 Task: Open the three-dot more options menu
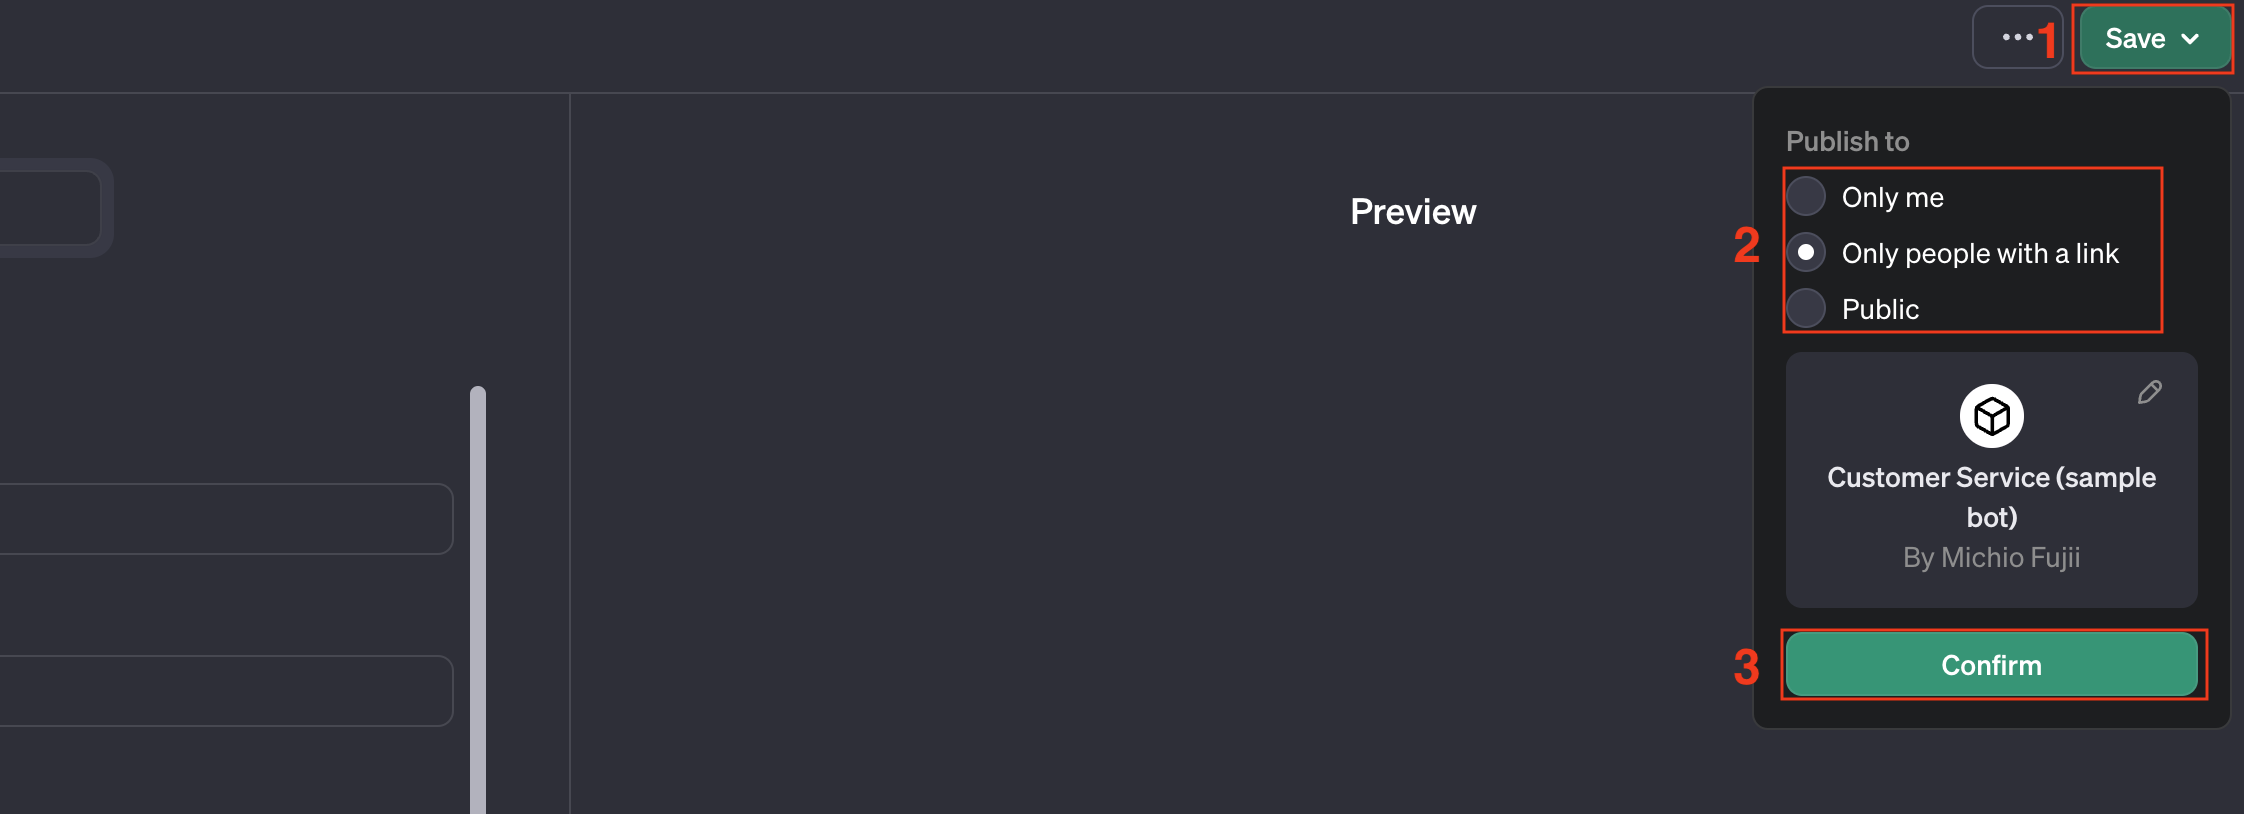click(2016, 38)
